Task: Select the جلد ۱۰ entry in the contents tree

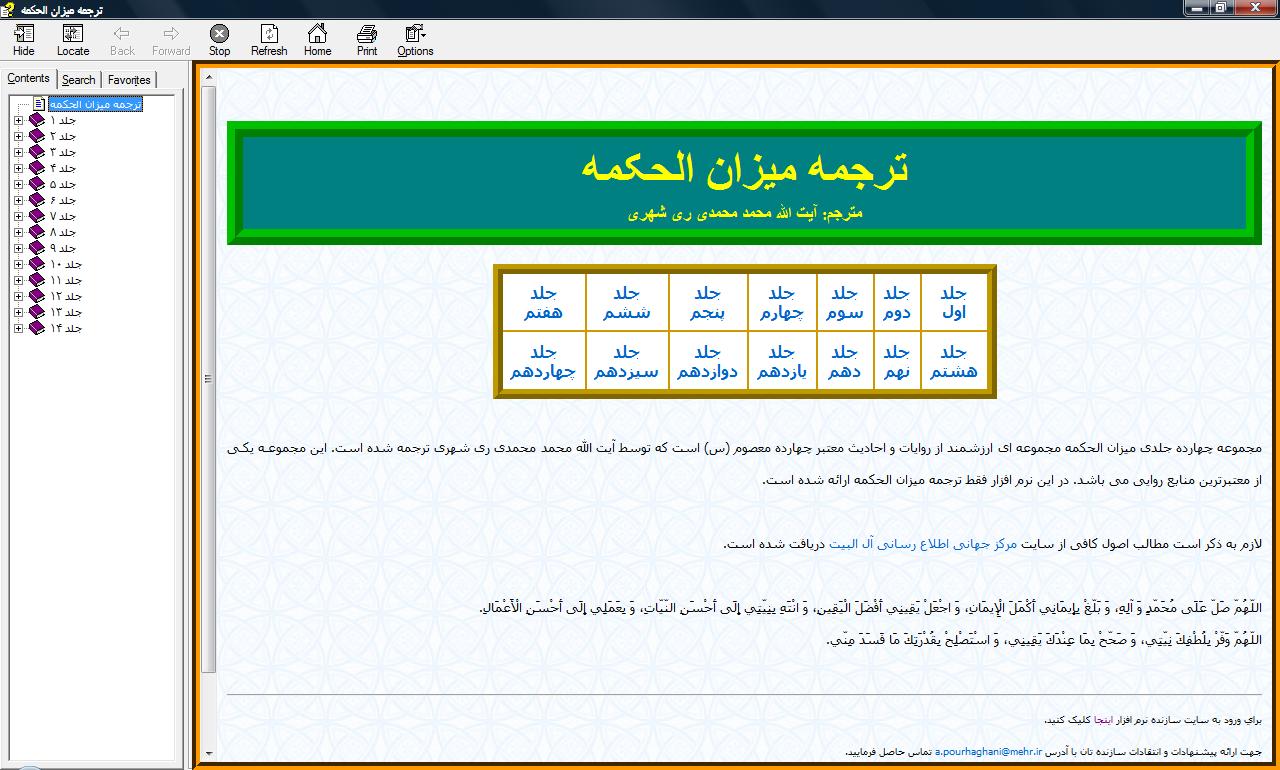Action: [x=64, y=264]
